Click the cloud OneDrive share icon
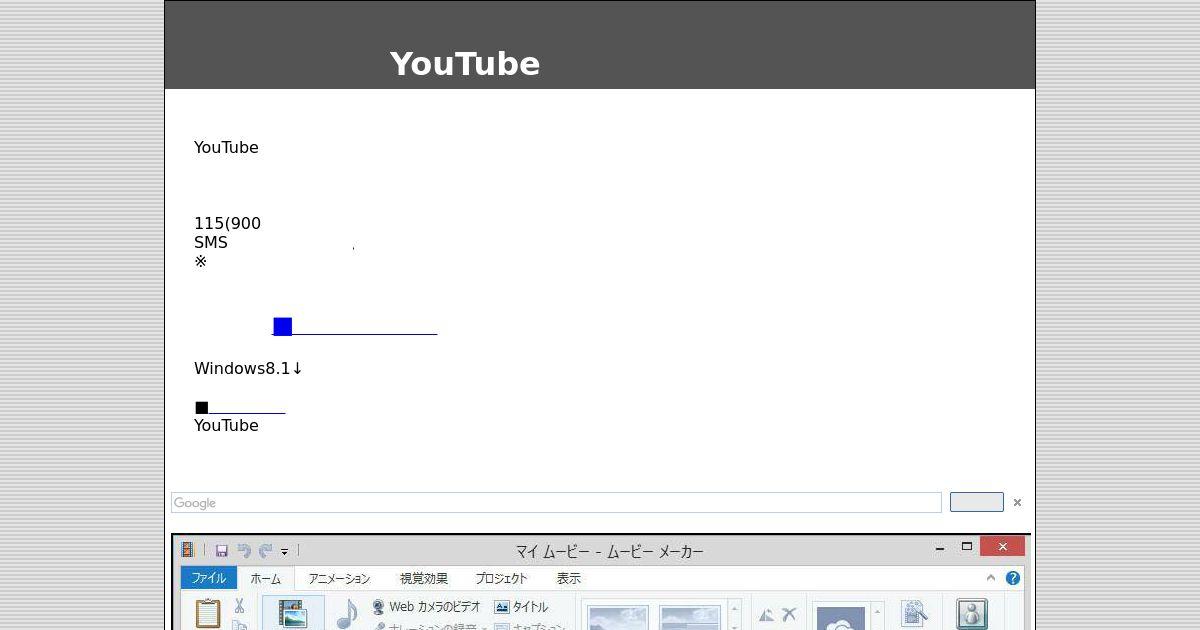Image resolution: width=1200 pixels, height=630 pixels. point(841,618)
